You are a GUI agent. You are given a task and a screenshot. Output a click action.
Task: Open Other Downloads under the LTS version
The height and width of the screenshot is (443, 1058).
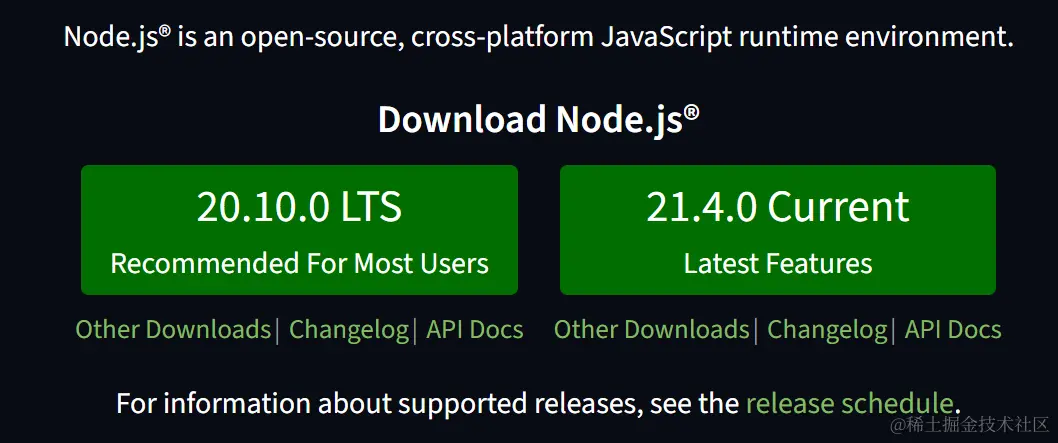click(x=173, y=330)
